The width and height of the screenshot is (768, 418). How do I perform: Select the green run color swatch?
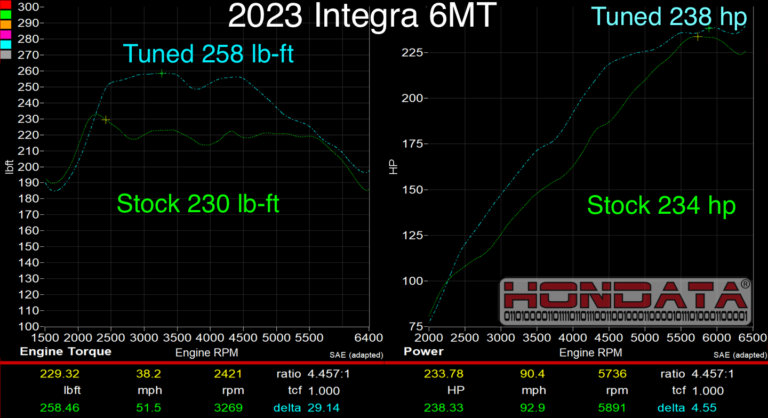[x=5, y=15]
